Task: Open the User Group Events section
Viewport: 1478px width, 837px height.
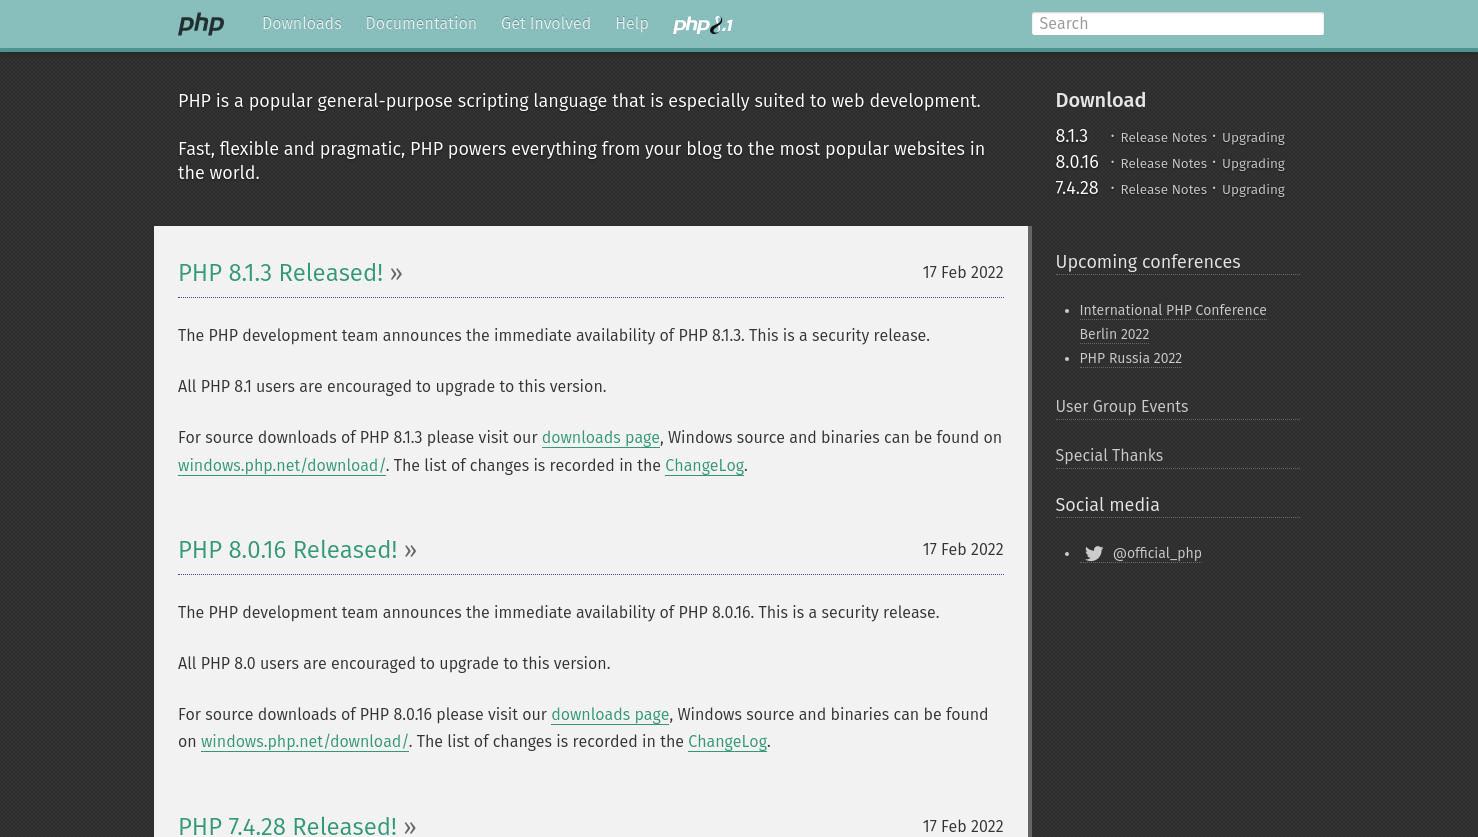Action: pos(1121,407)
